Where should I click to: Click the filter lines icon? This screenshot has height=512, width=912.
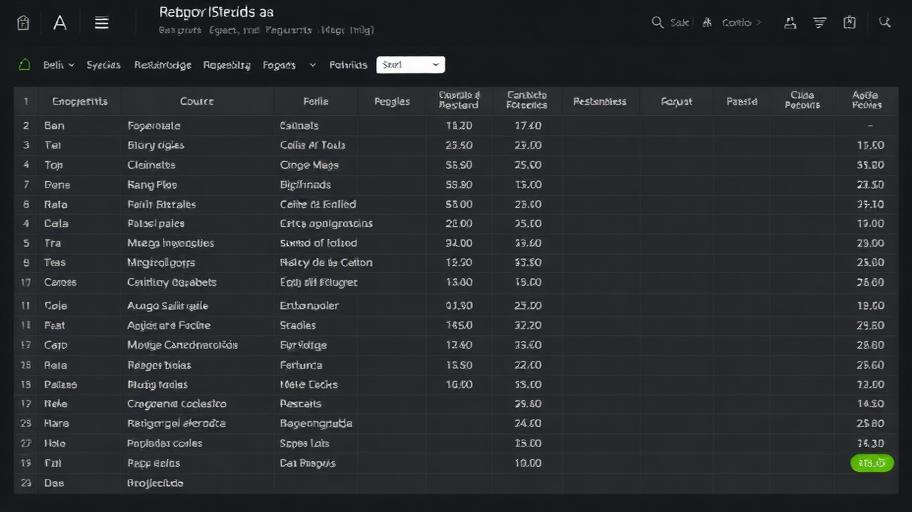[x=820, y=23]
